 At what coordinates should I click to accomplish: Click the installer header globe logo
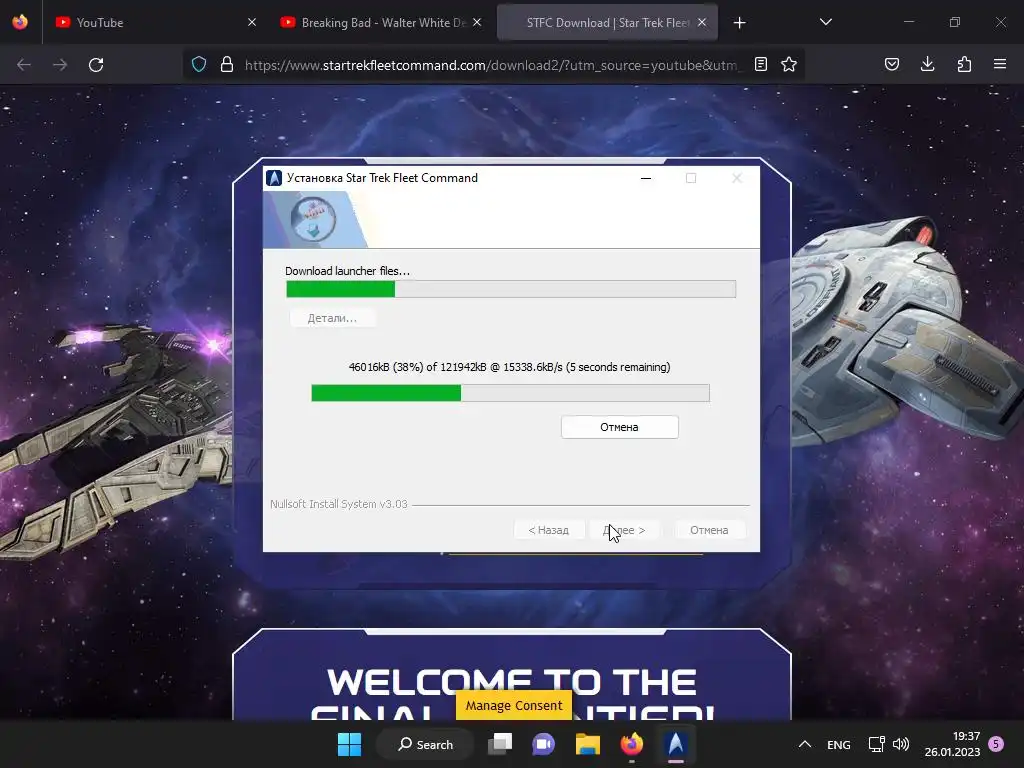click(313, 219)
